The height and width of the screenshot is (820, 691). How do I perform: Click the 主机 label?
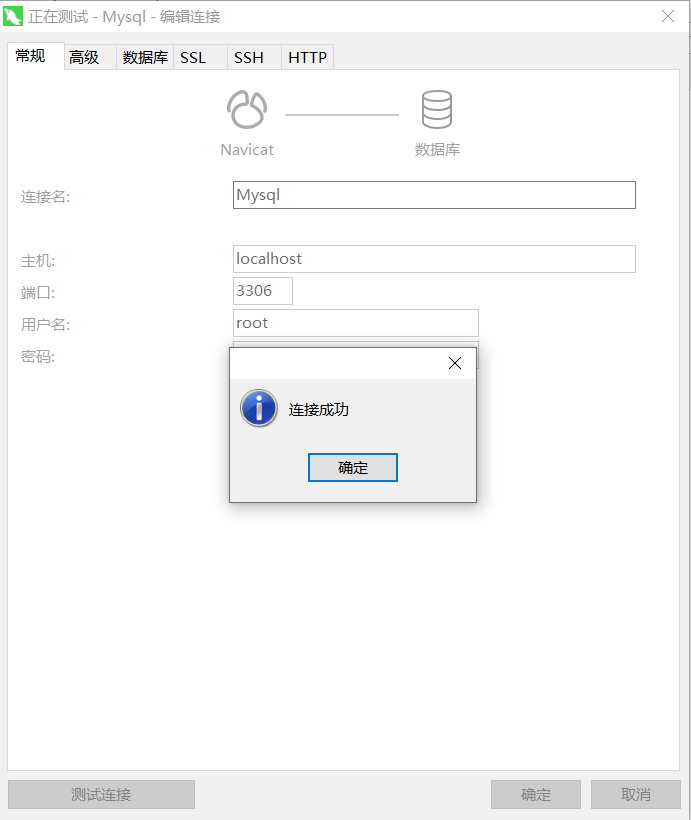point(38,260)
